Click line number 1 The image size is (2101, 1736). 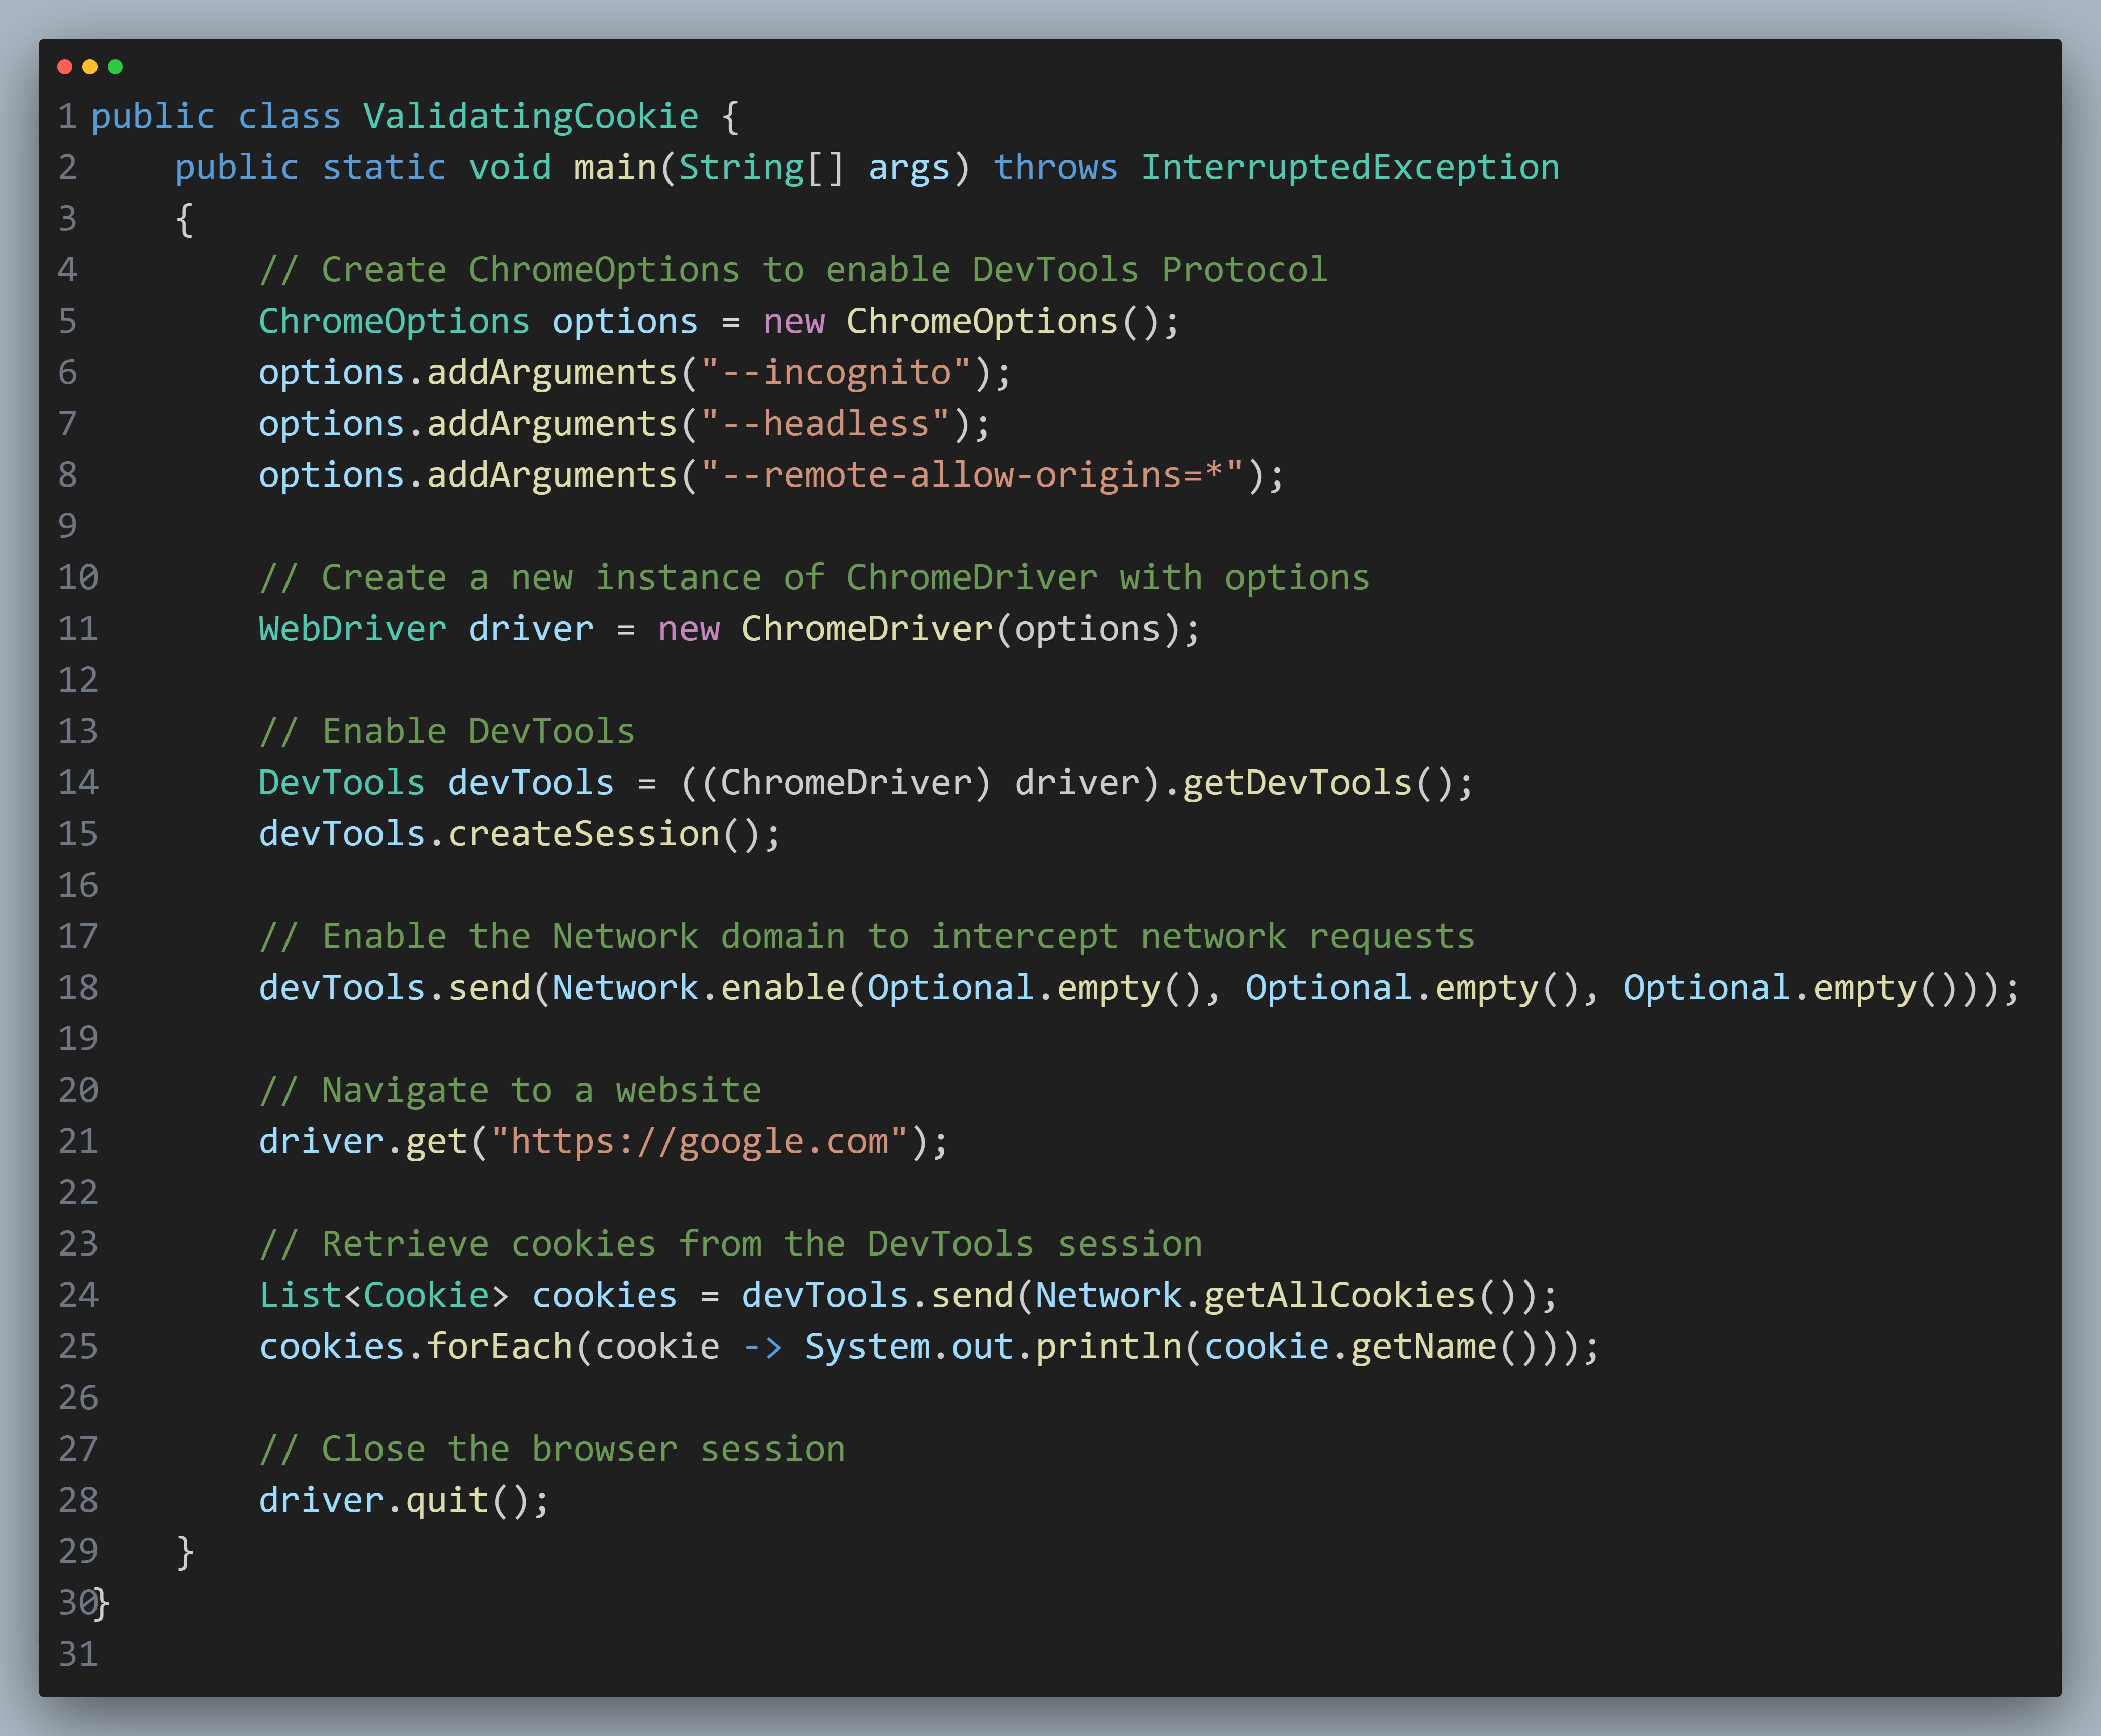point(66,115)
